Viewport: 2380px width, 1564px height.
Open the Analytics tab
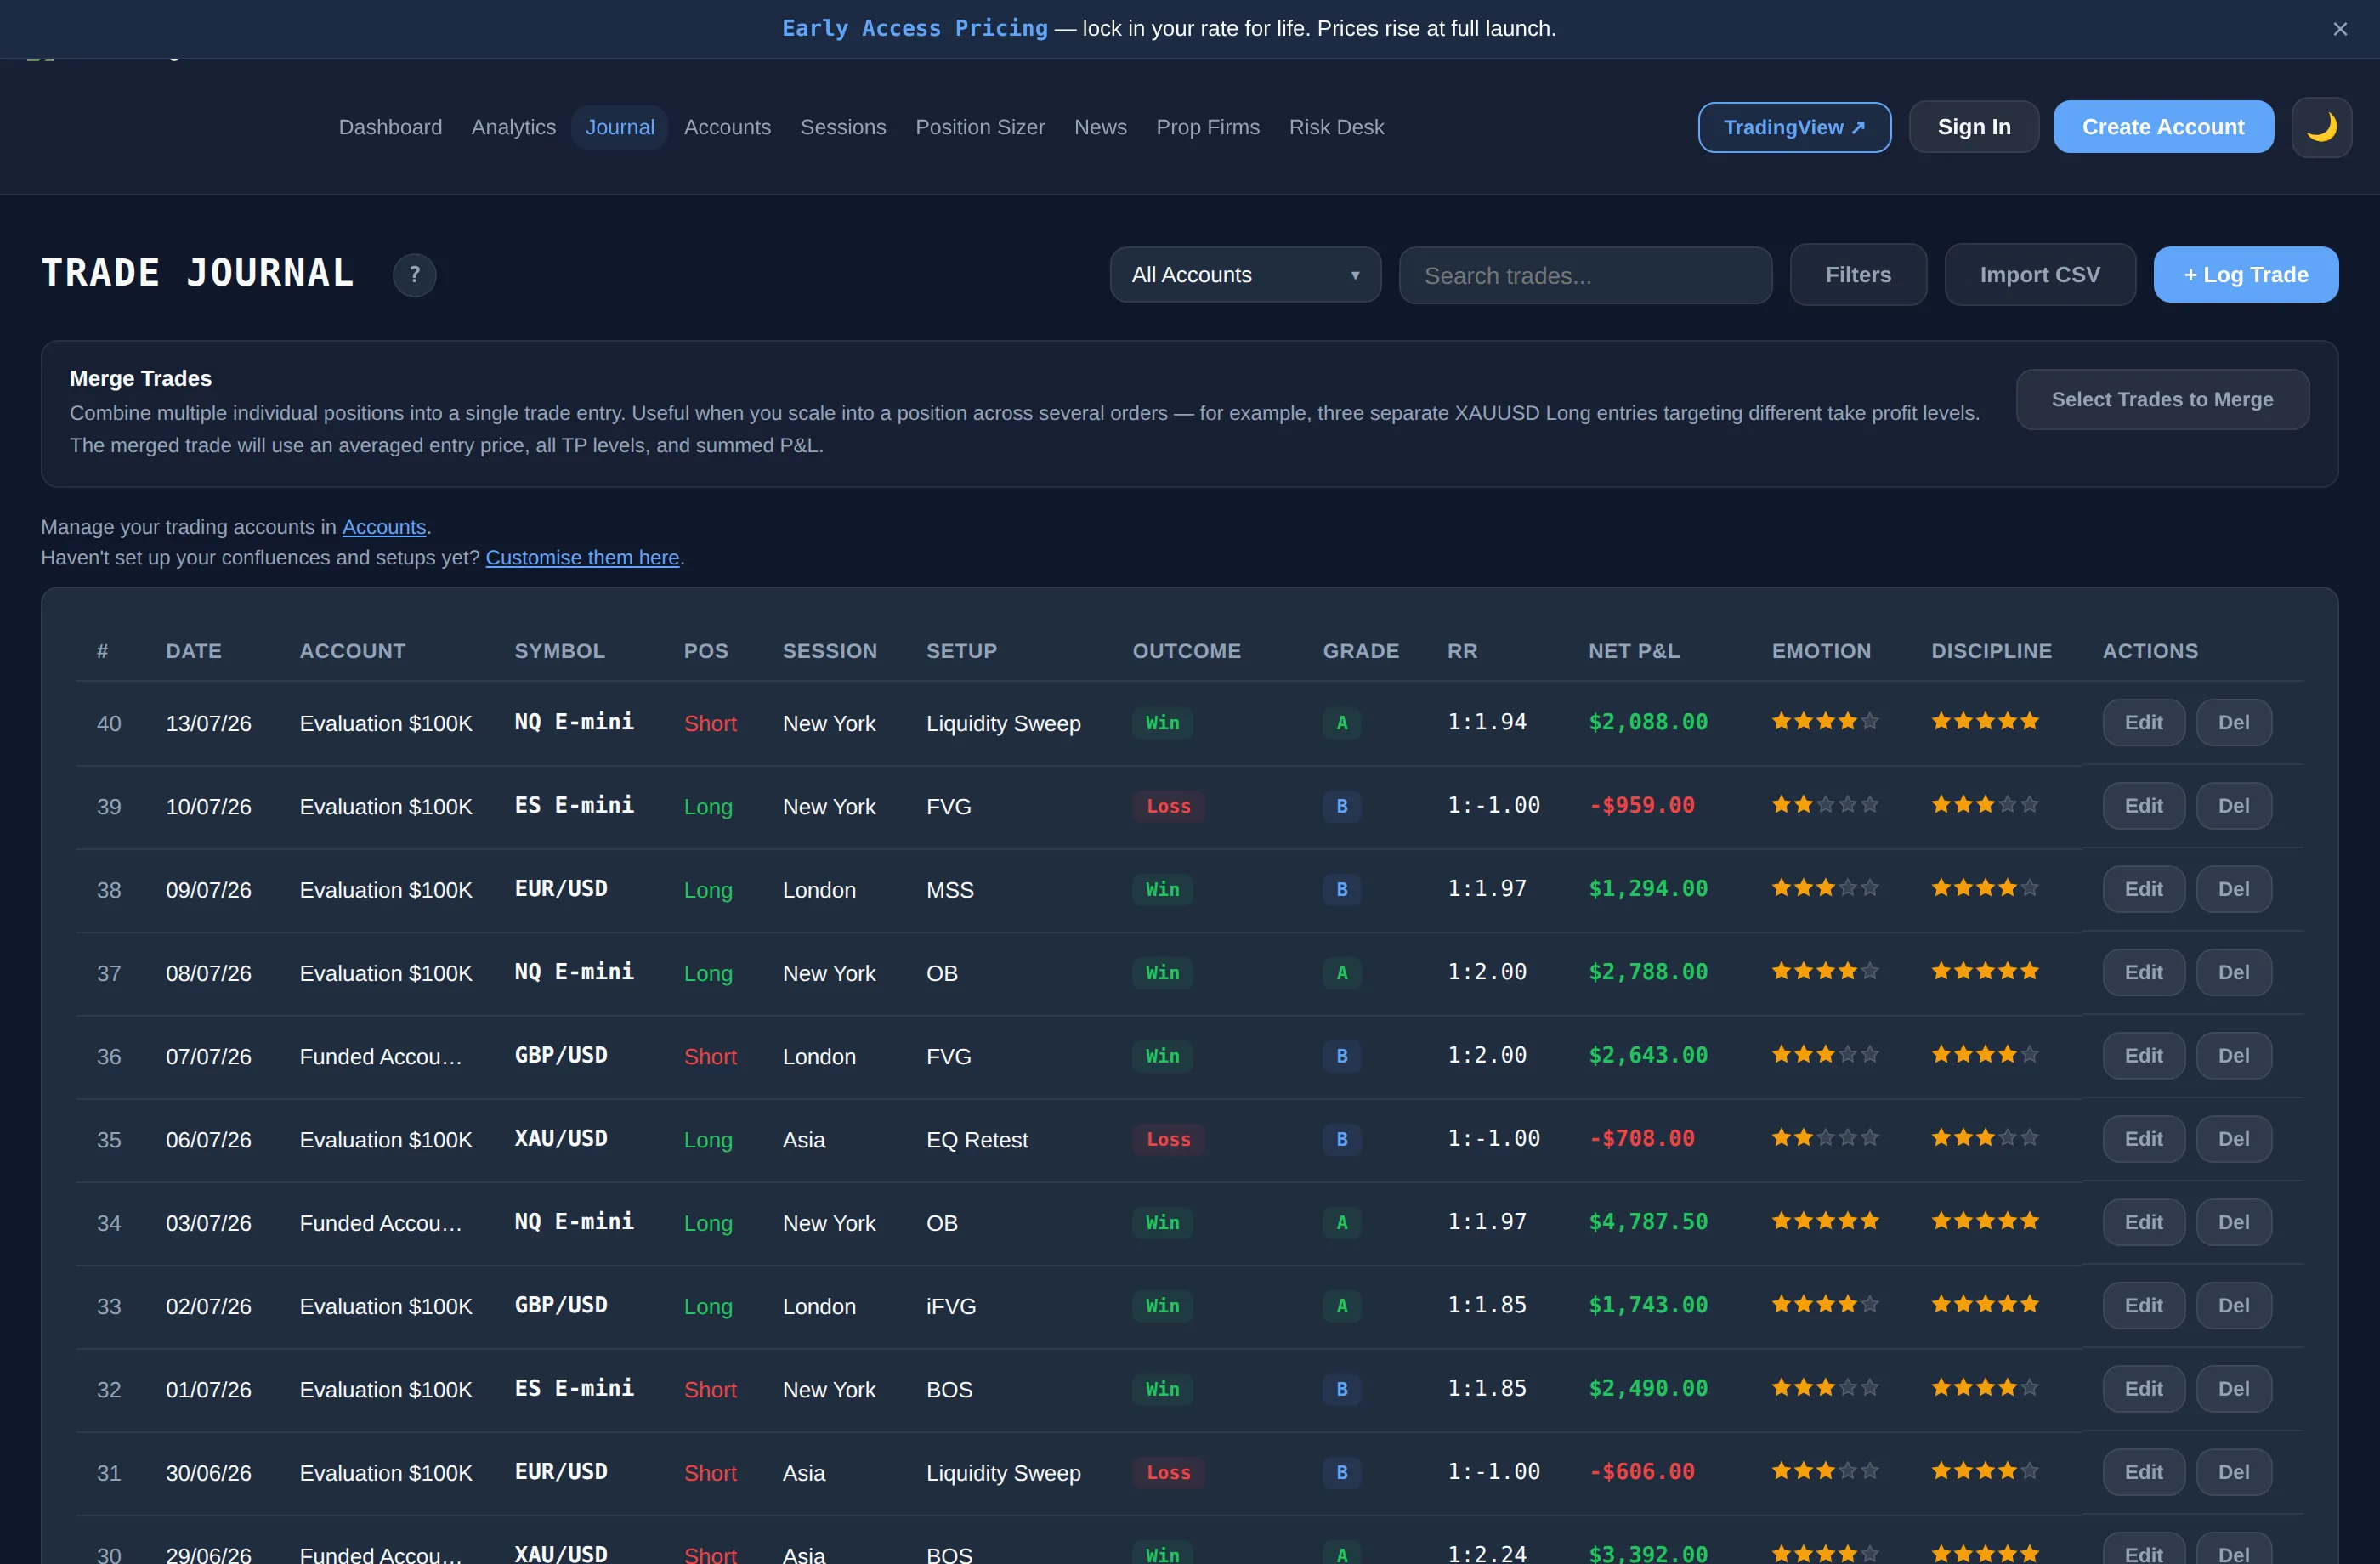[x=513, y=127]
